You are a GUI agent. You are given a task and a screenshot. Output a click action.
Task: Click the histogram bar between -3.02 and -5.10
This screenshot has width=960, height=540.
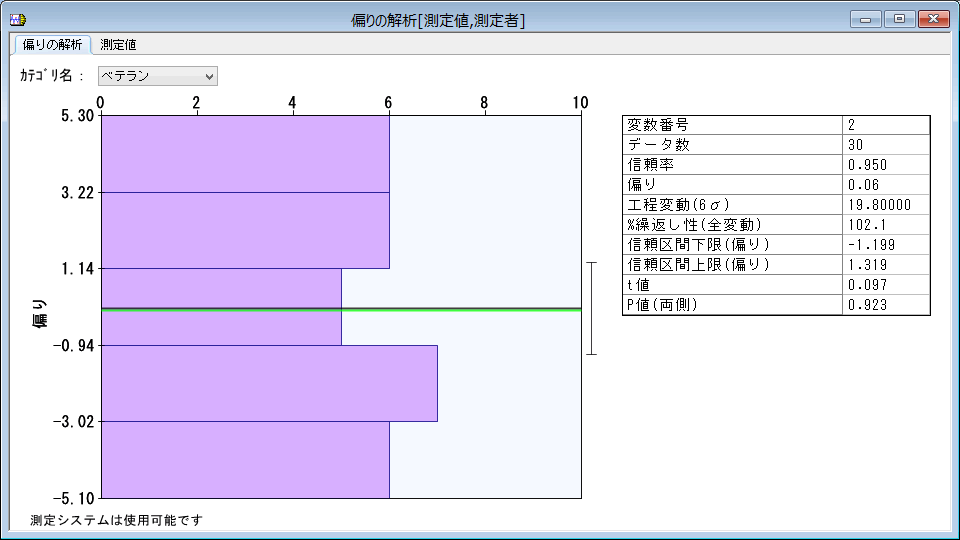(245, 460)
